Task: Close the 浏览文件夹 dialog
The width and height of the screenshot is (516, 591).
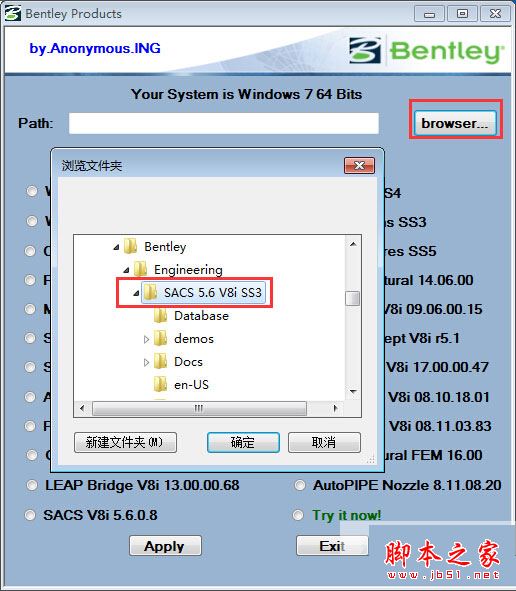Action: click(x=359, y=165)
